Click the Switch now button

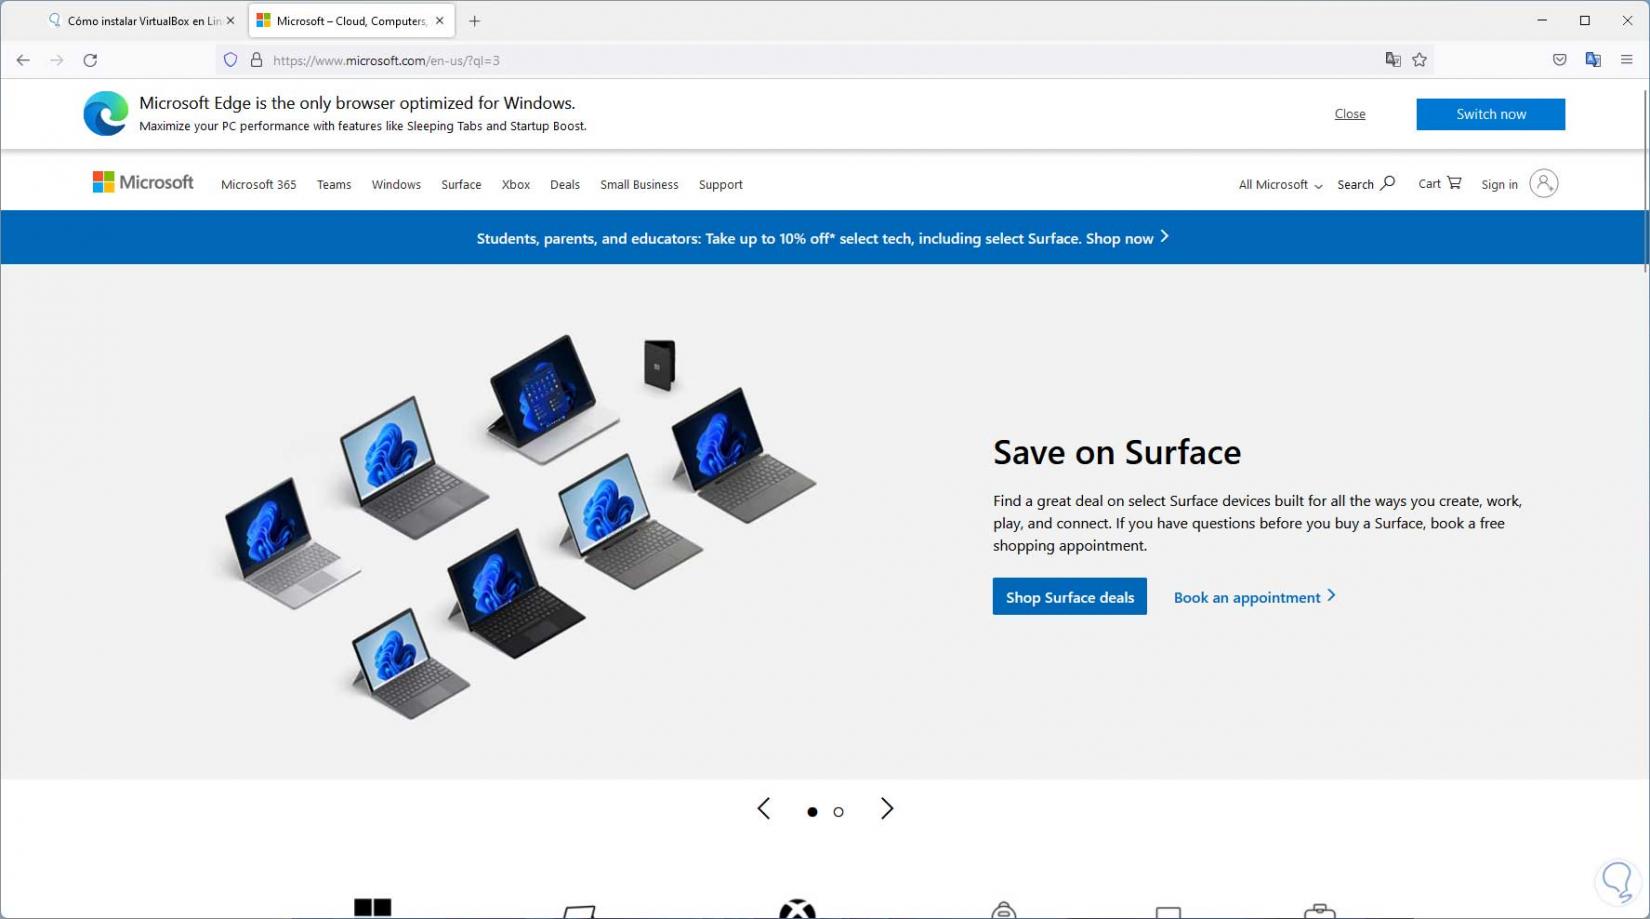click(x=1491, y=114)
